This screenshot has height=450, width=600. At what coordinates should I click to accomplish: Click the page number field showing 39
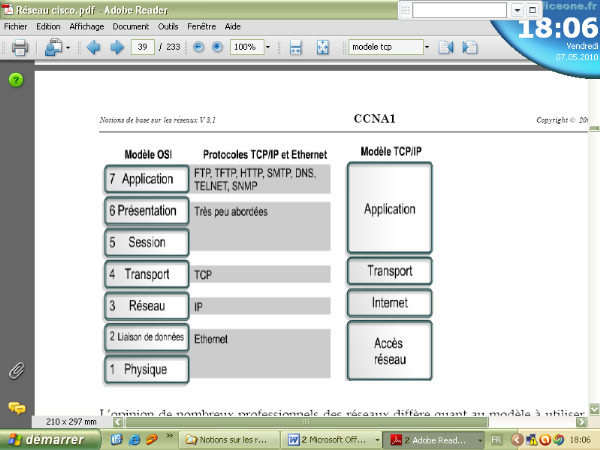coord(143,47)
